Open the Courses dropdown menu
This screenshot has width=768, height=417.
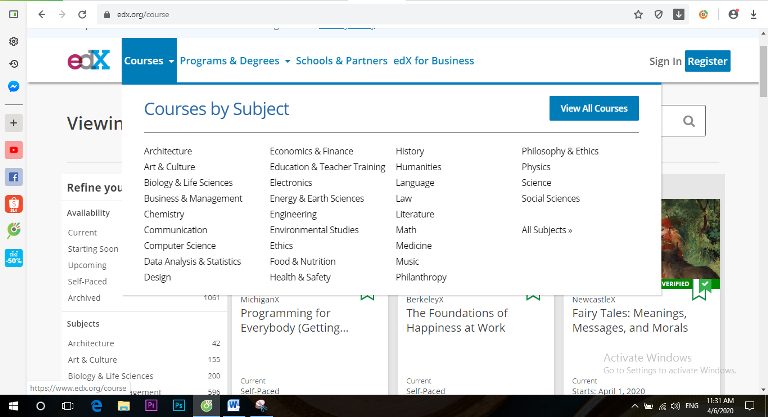[x=149, y=61]
